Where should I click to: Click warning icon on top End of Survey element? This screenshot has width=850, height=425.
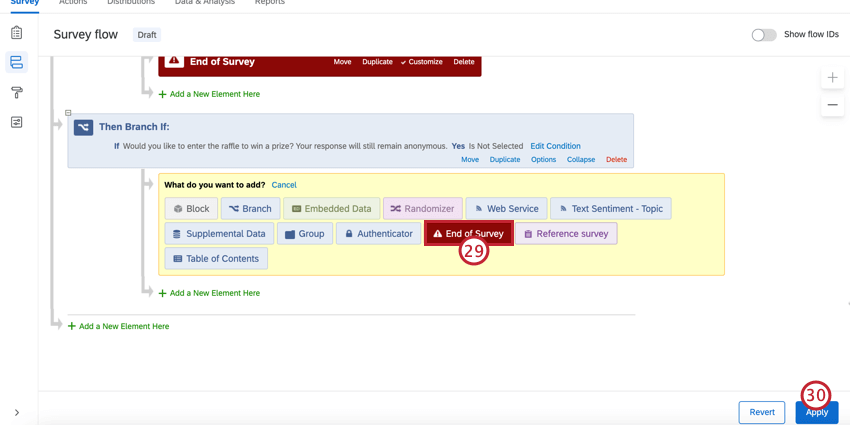click(x=174, y=61)
